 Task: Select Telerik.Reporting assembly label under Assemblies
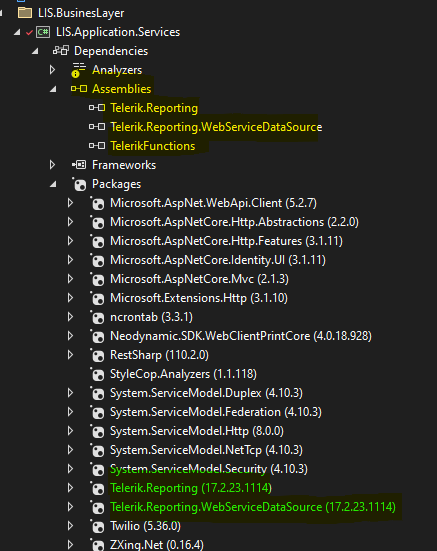154,108
